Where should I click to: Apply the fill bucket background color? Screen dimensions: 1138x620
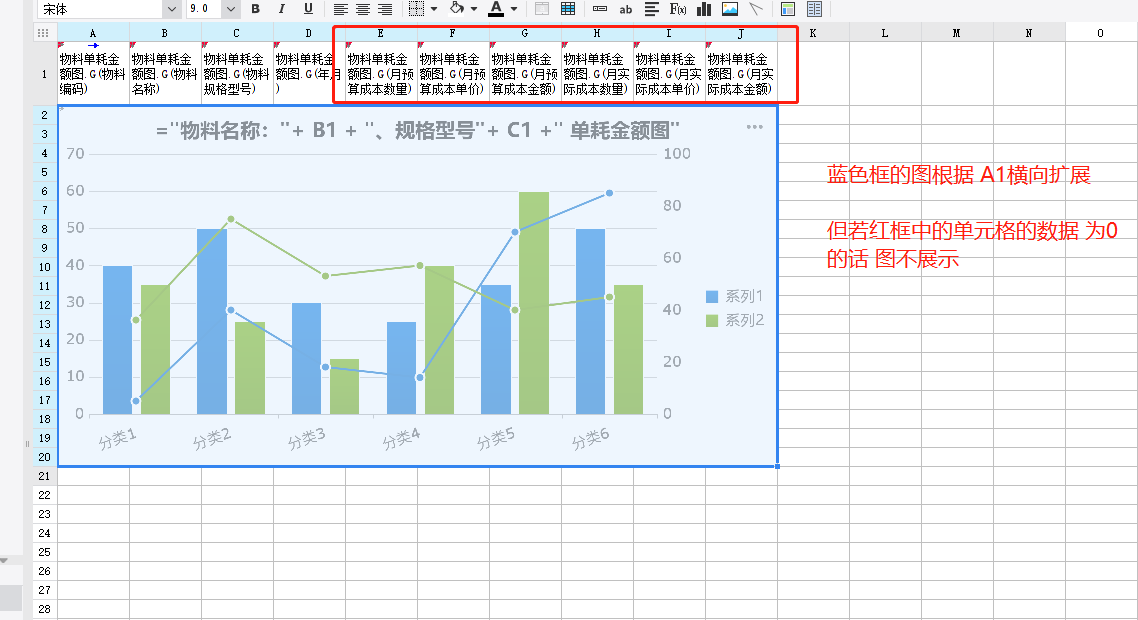click(457, 9)
